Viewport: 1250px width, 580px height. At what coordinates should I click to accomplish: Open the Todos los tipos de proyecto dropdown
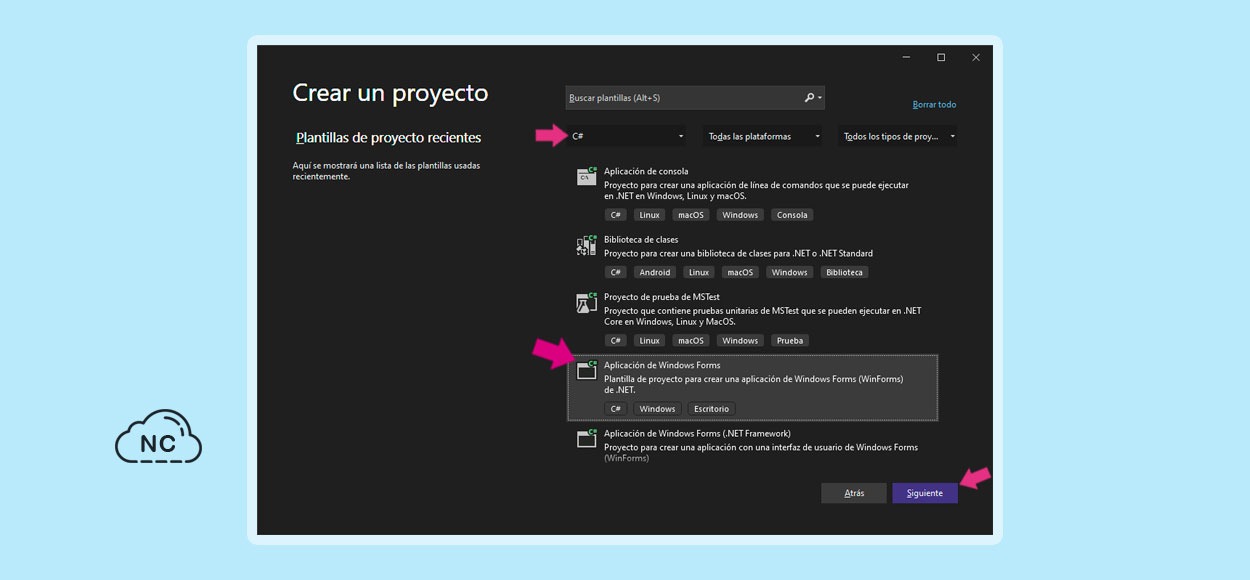click(898, 136)
